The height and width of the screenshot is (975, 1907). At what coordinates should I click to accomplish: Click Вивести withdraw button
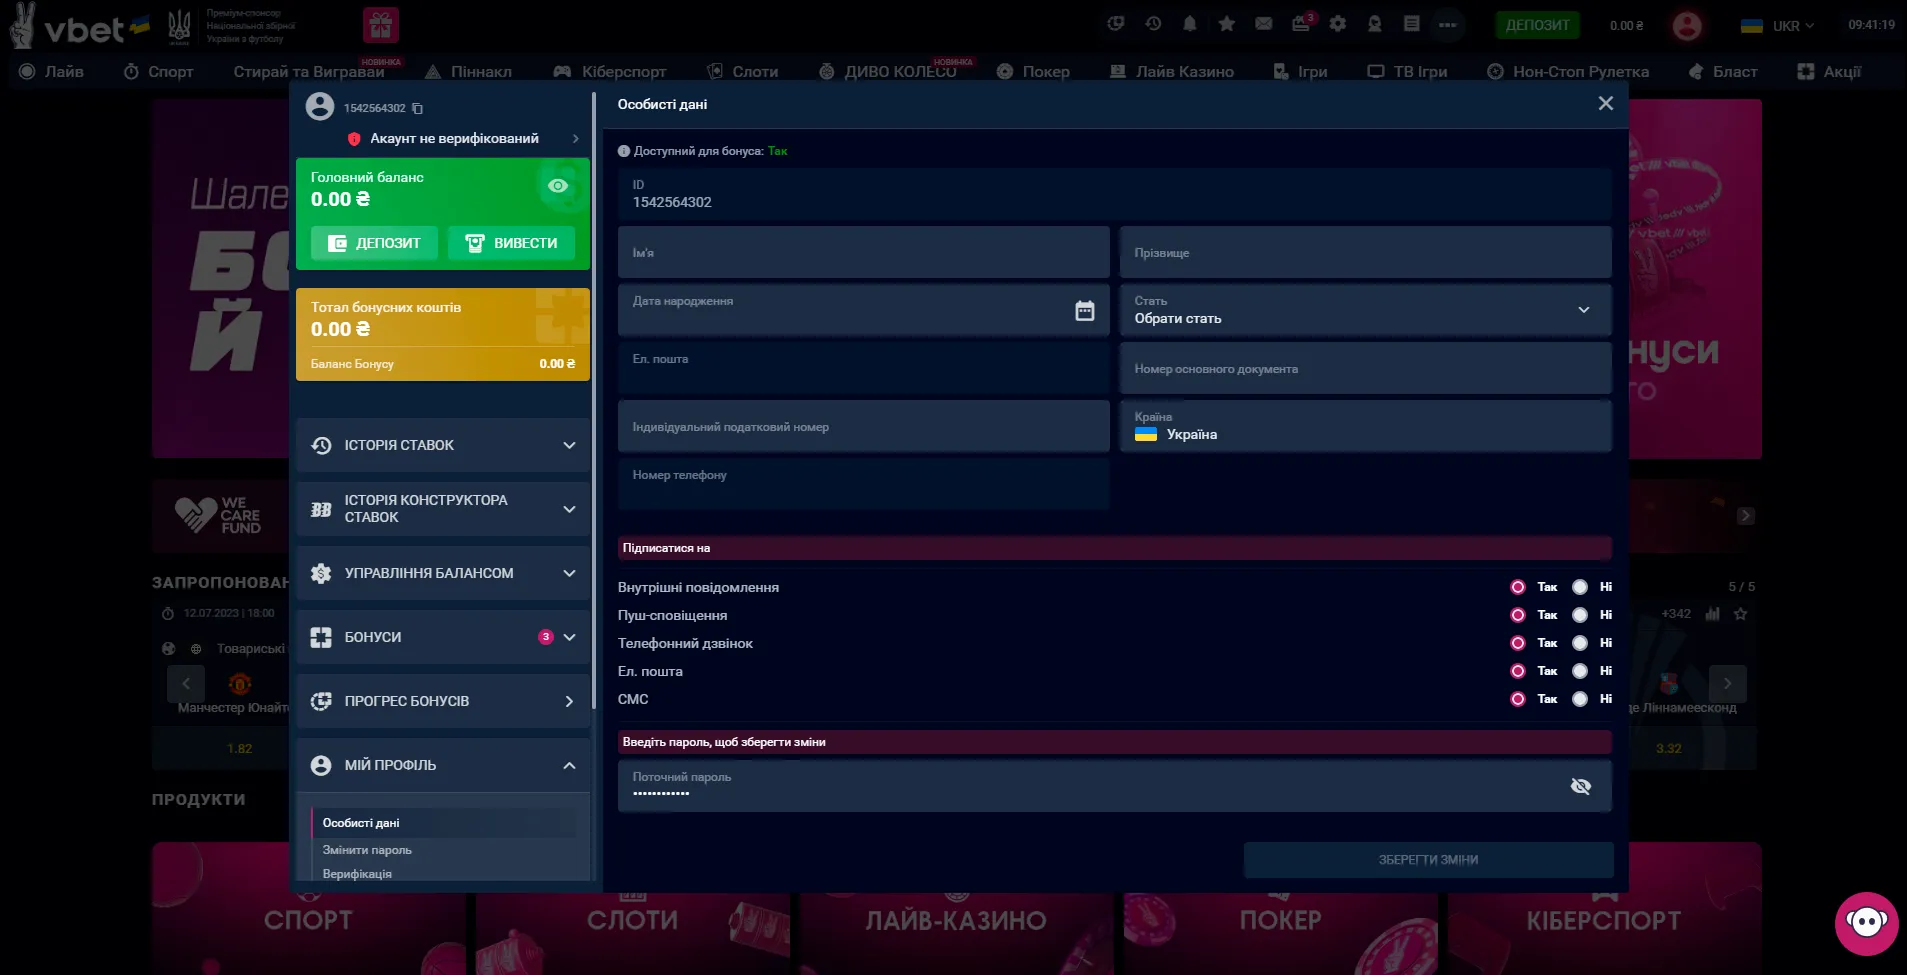point(511,243)
